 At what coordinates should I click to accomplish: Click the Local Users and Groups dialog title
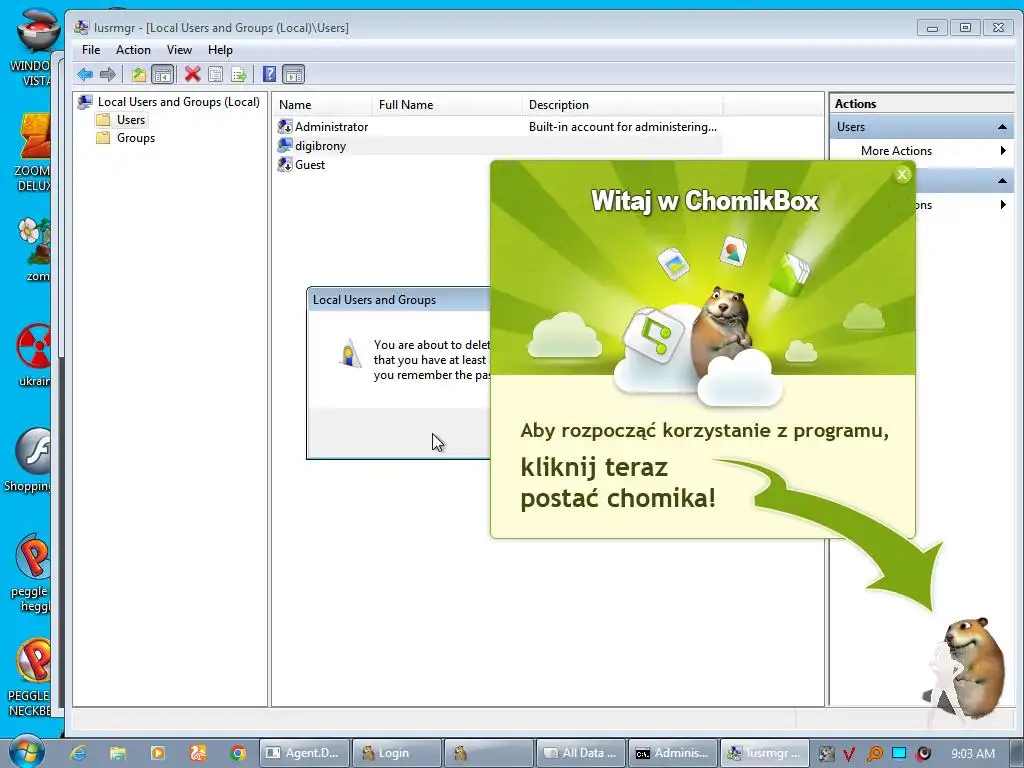point(374,300)
